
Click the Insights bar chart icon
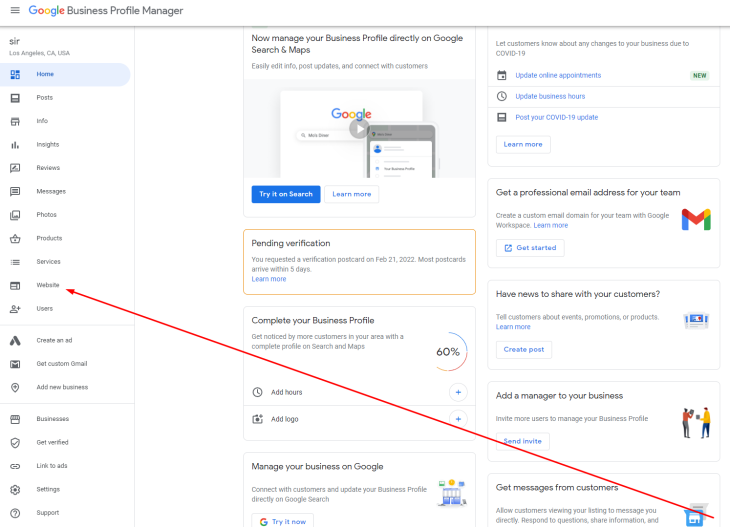point(15,145)
